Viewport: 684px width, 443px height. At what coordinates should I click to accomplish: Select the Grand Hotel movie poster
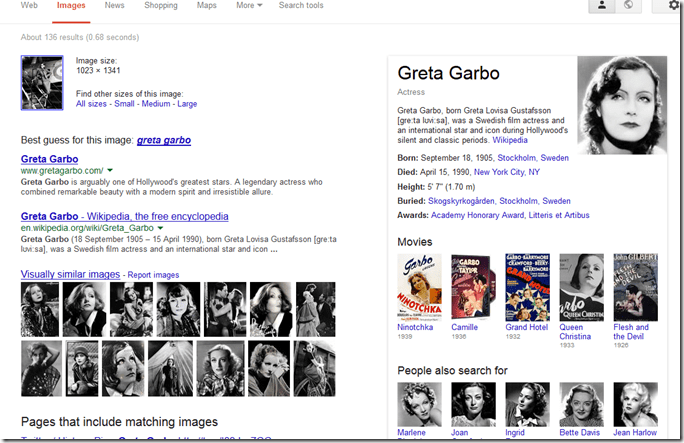pos(526,286)
